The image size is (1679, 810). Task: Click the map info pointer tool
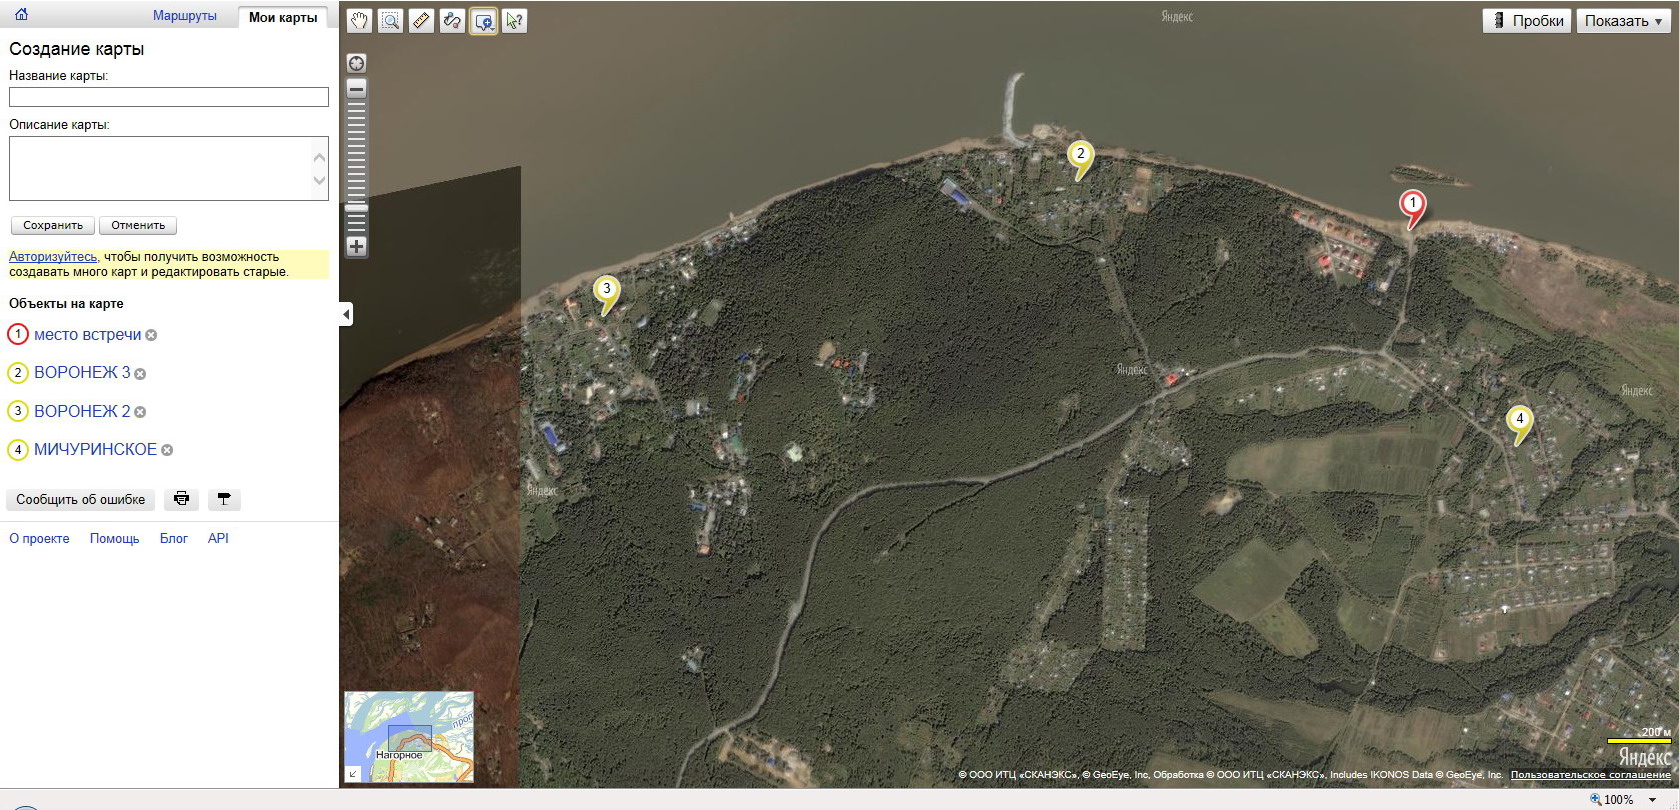coord(514,21)
